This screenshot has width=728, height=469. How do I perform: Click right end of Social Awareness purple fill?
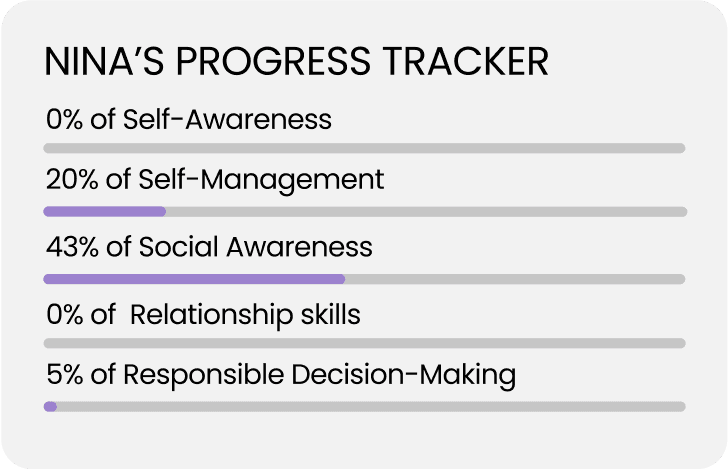341,278
